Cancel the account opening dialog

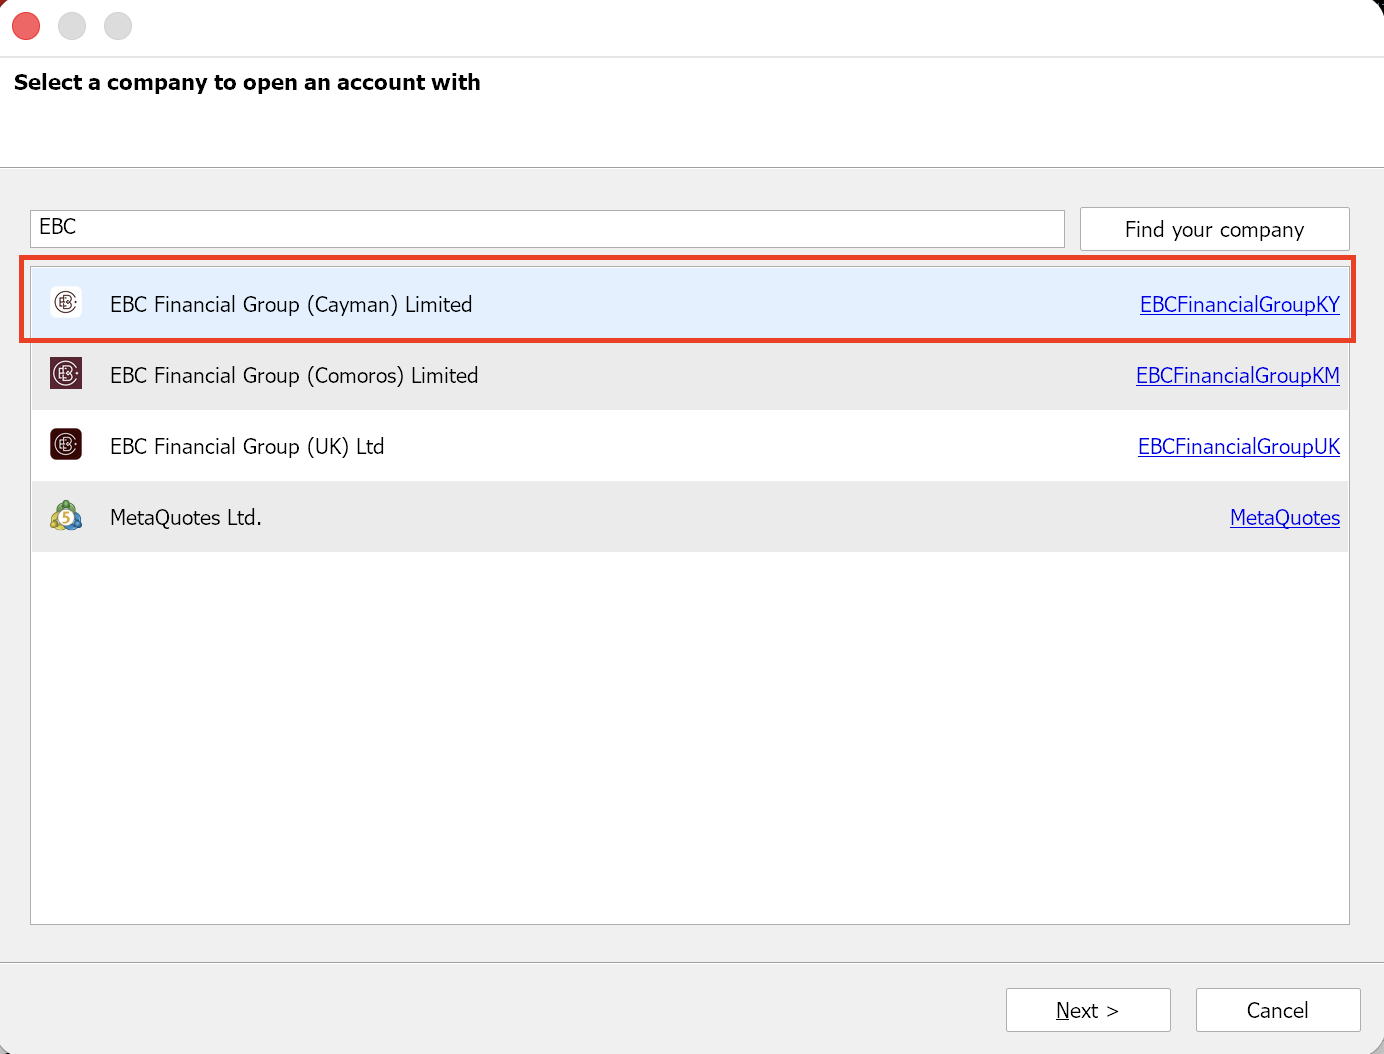coord(1278,1010)
